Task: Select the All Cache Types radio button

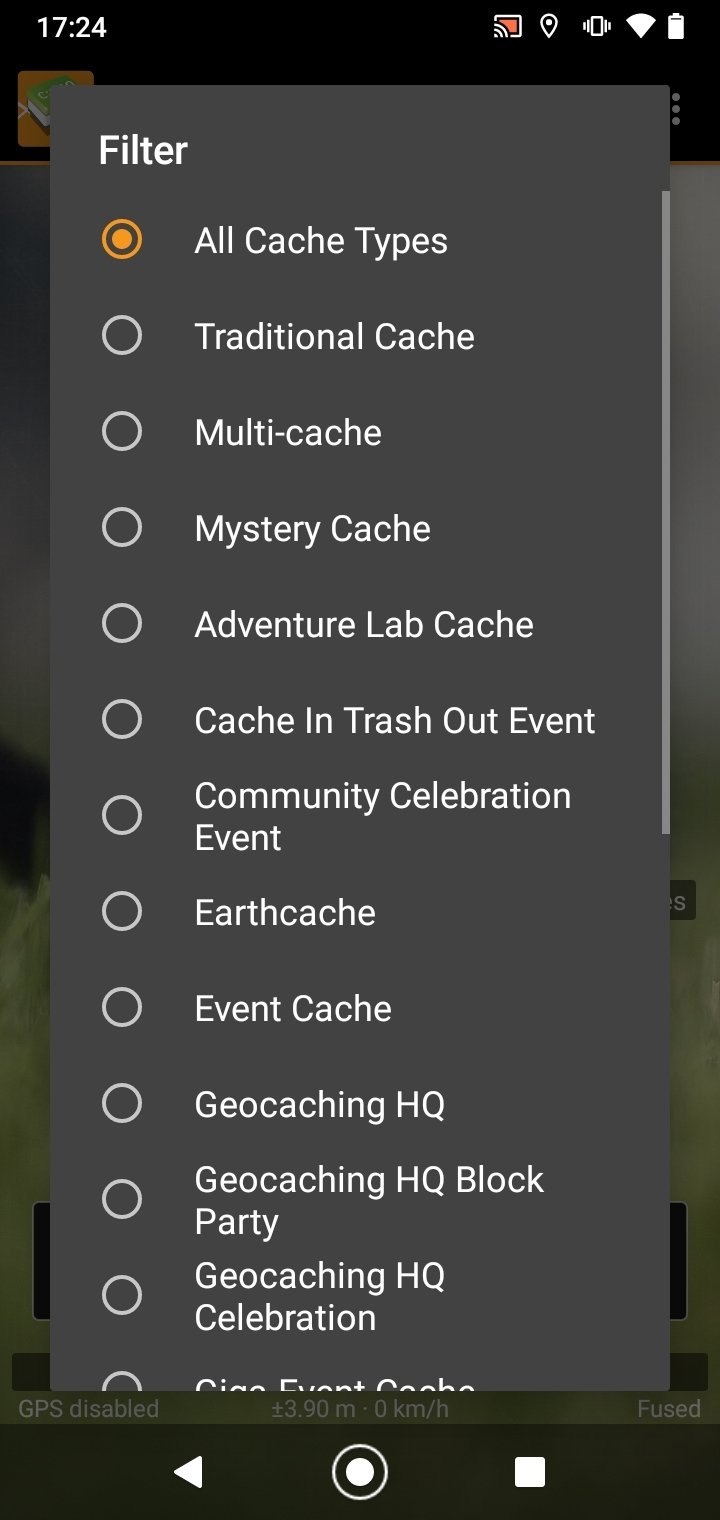Action: (122, 240)
